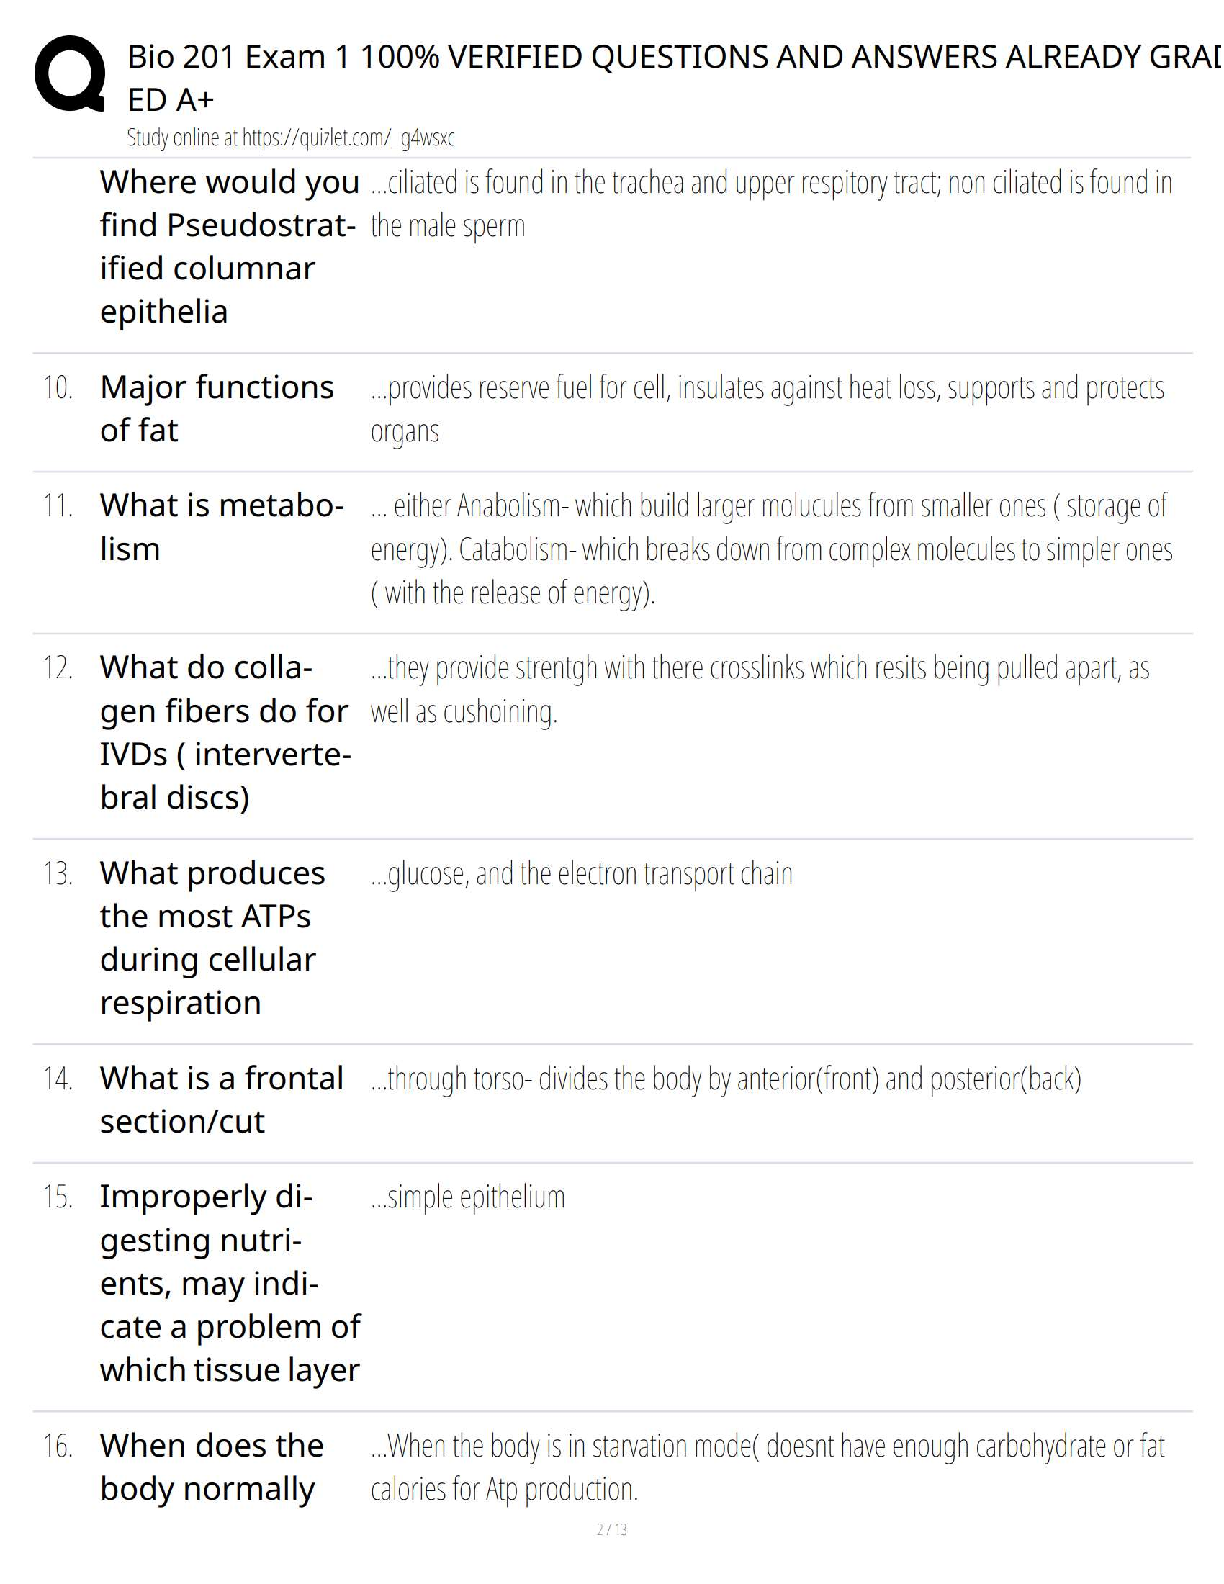Select term 14 frontal section/cut

[x=221, y=1099]
